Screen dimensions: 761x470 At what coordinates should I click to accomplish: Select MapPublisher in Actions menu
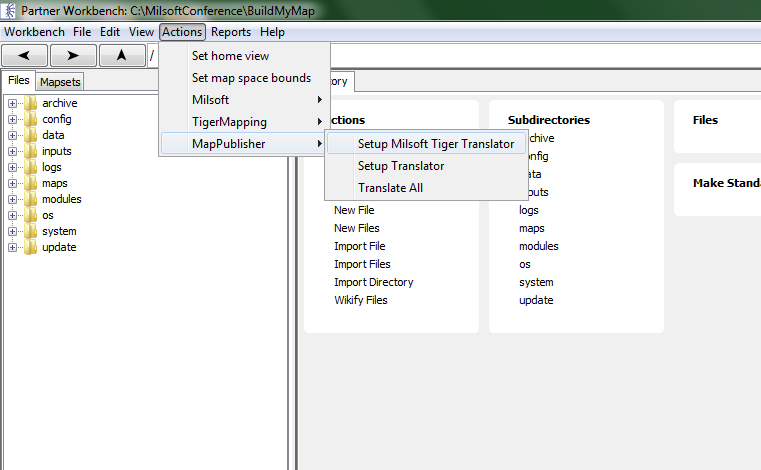pyautogui.click(x=245, y=144)
